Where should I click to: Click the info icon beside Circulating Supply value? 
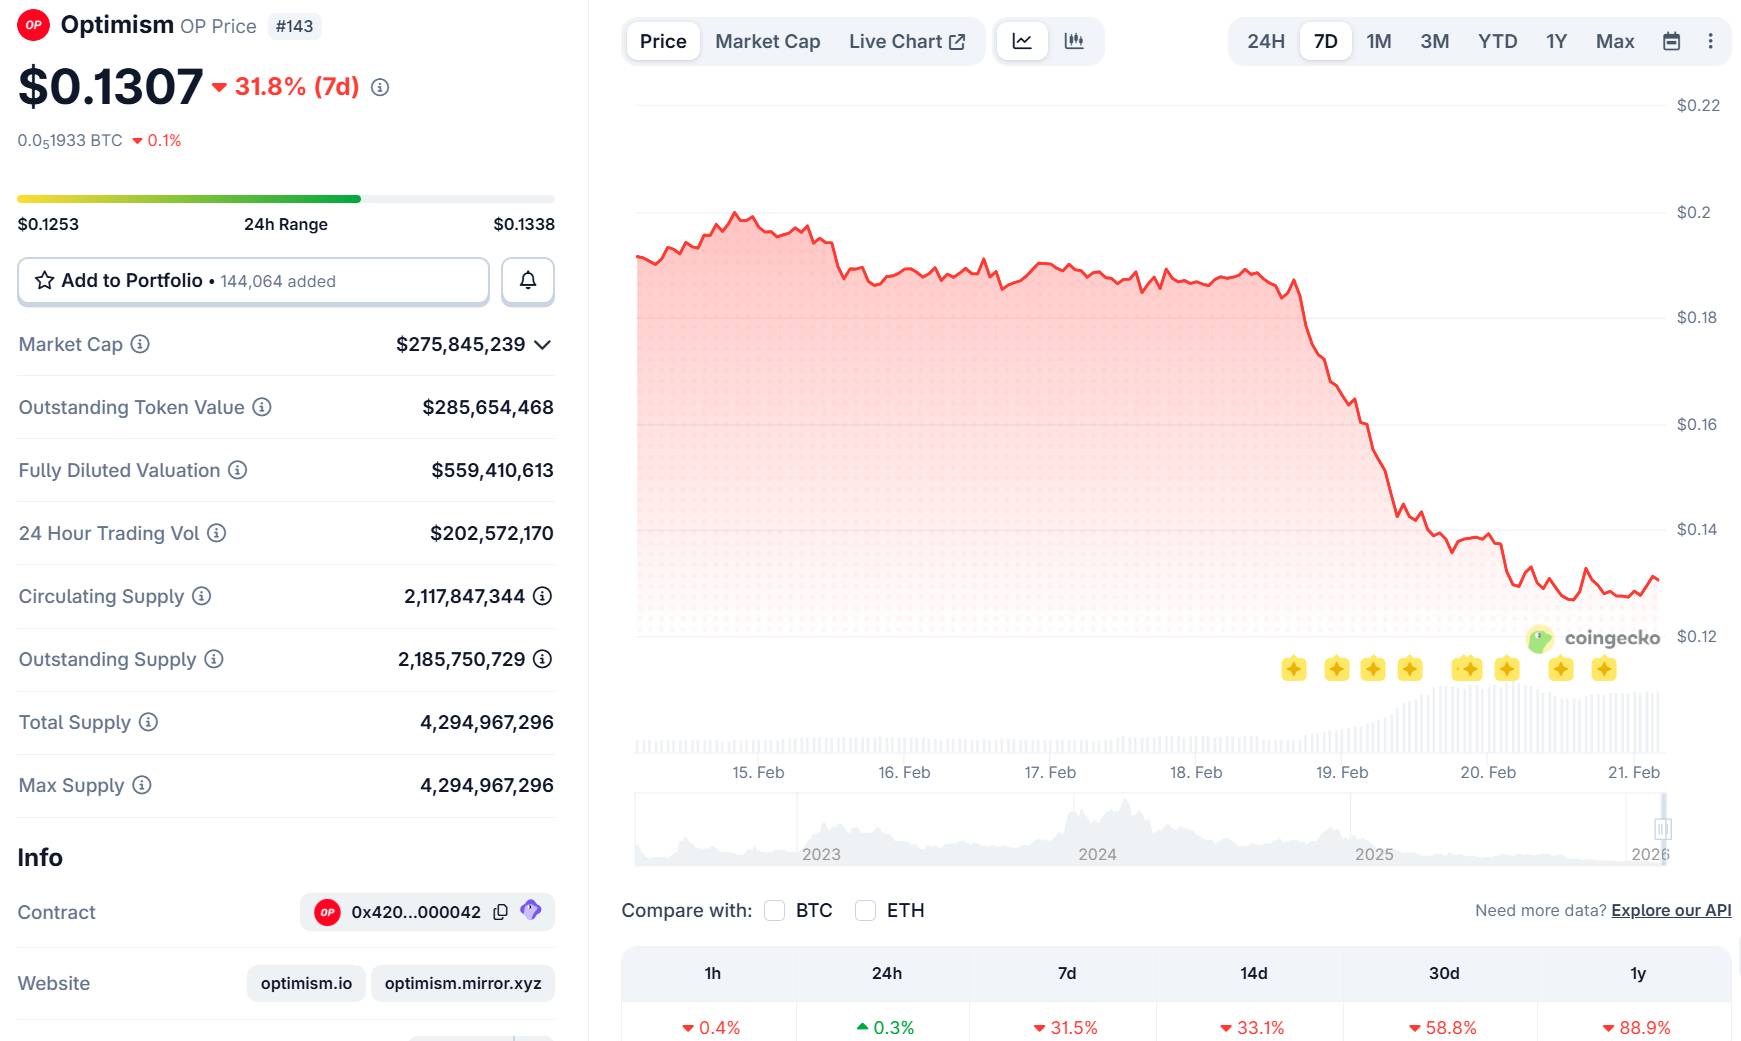click(542, 596)
